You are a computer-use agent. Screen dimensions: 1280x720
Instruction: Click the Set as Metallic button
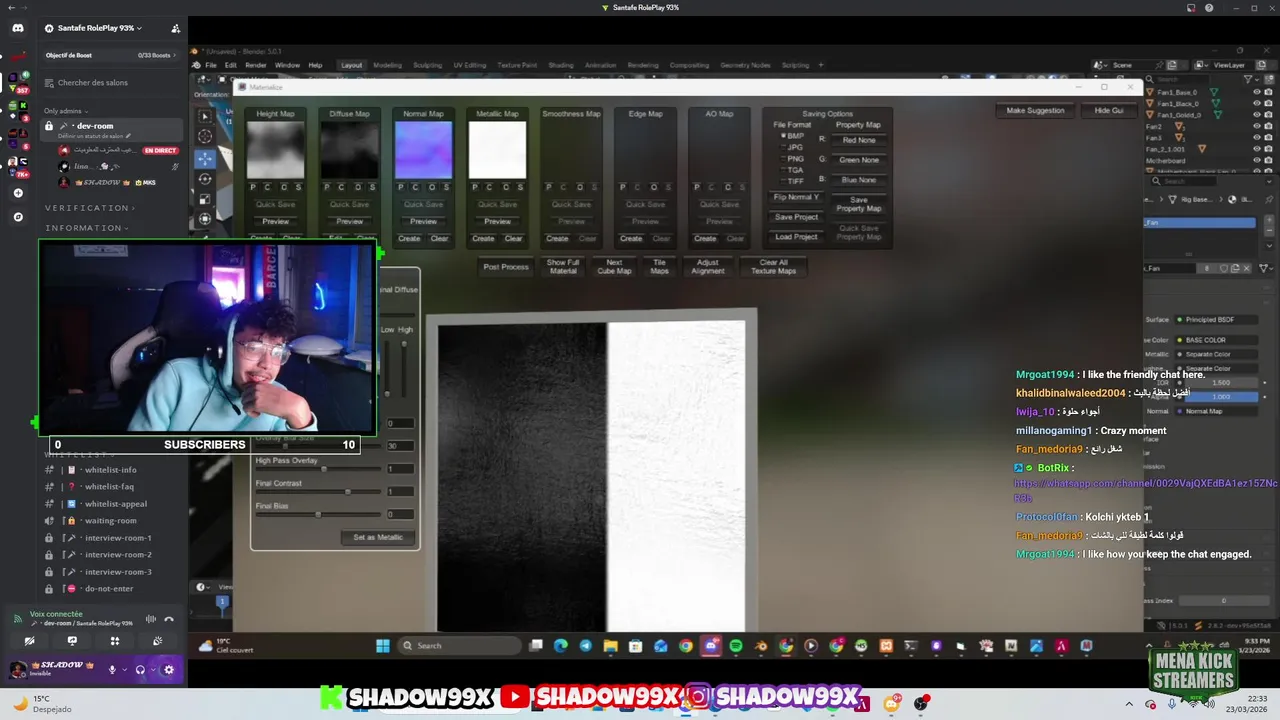pyautogui.click(x=377, y=537)
